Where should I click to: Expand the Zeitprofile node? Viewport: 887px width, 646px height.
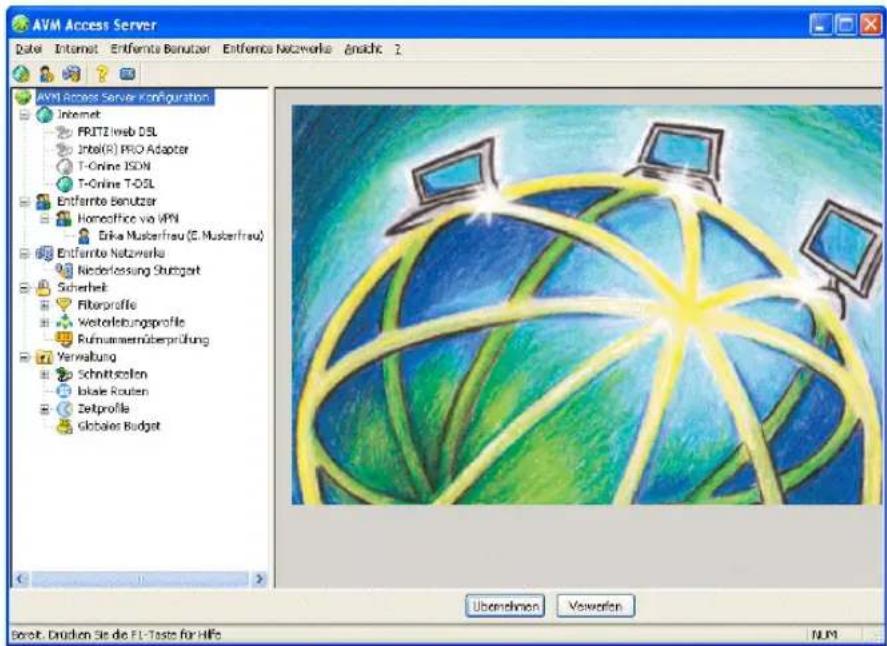coord(45,408)
